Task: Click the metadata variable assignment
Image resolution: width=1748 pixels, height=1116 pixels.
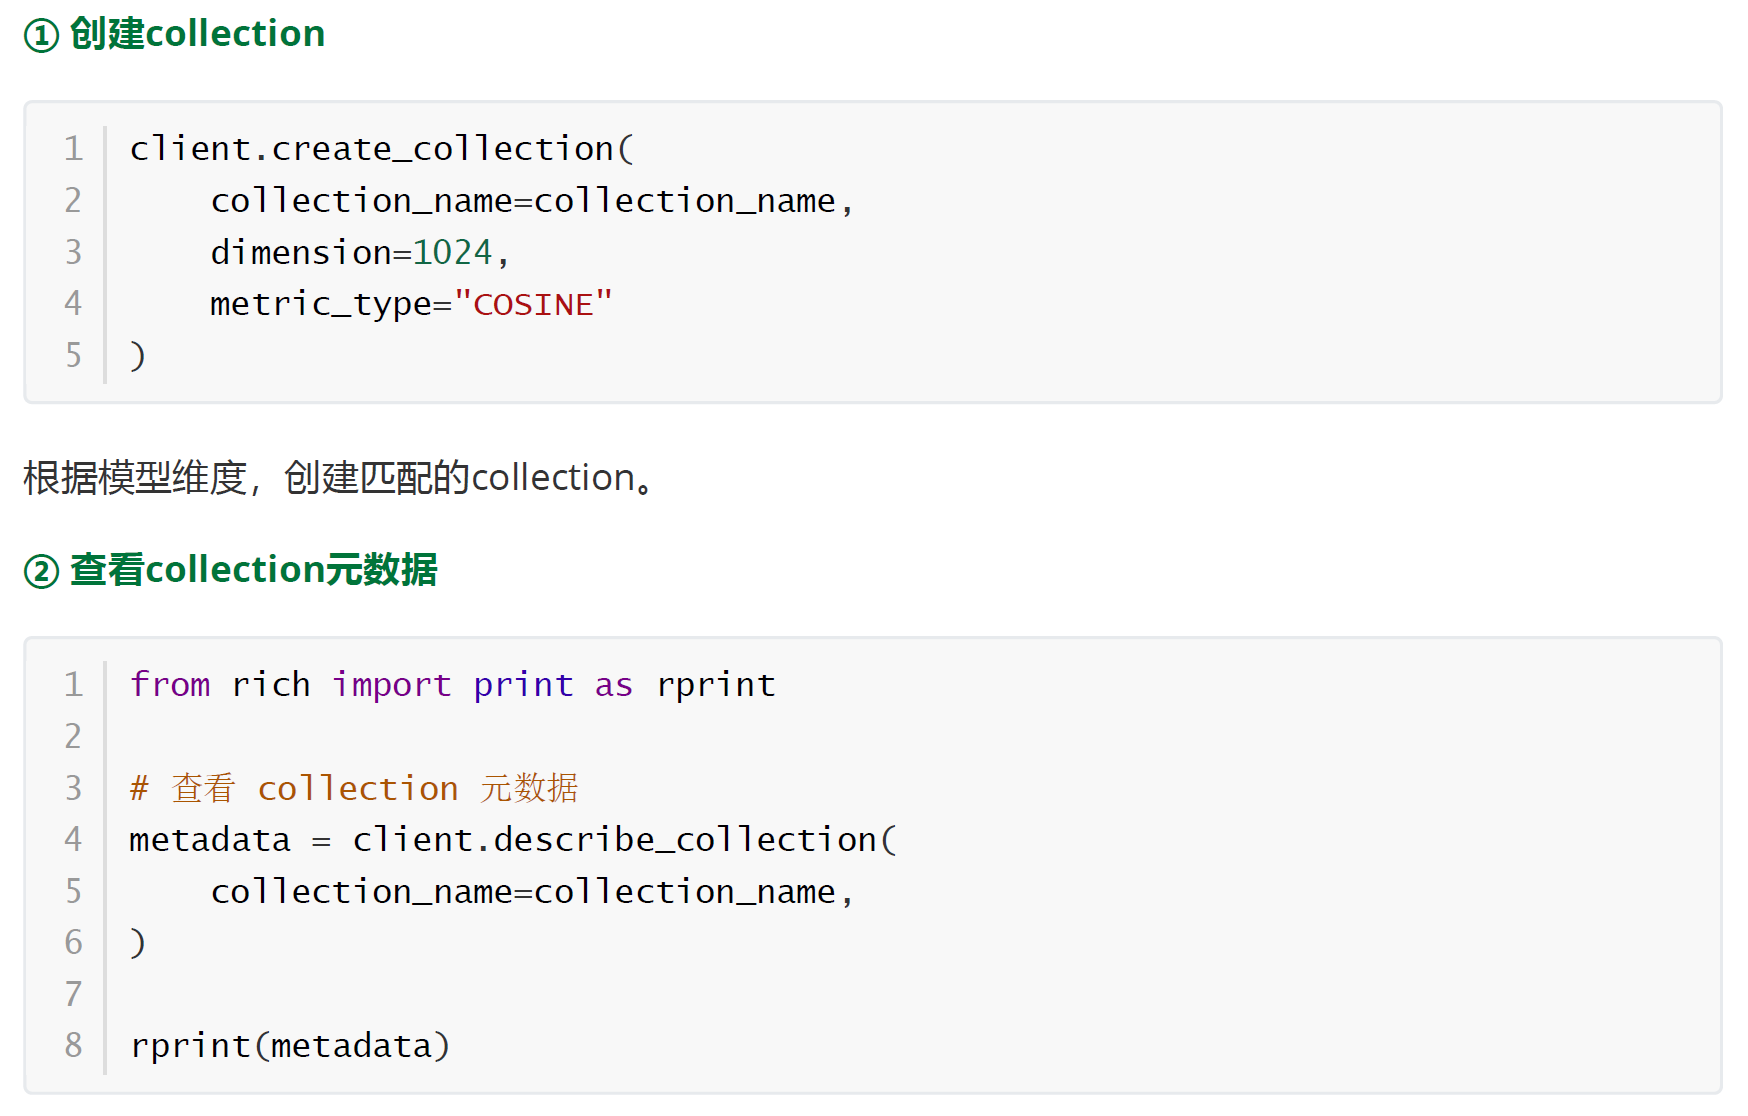Action: coord(210,840)
